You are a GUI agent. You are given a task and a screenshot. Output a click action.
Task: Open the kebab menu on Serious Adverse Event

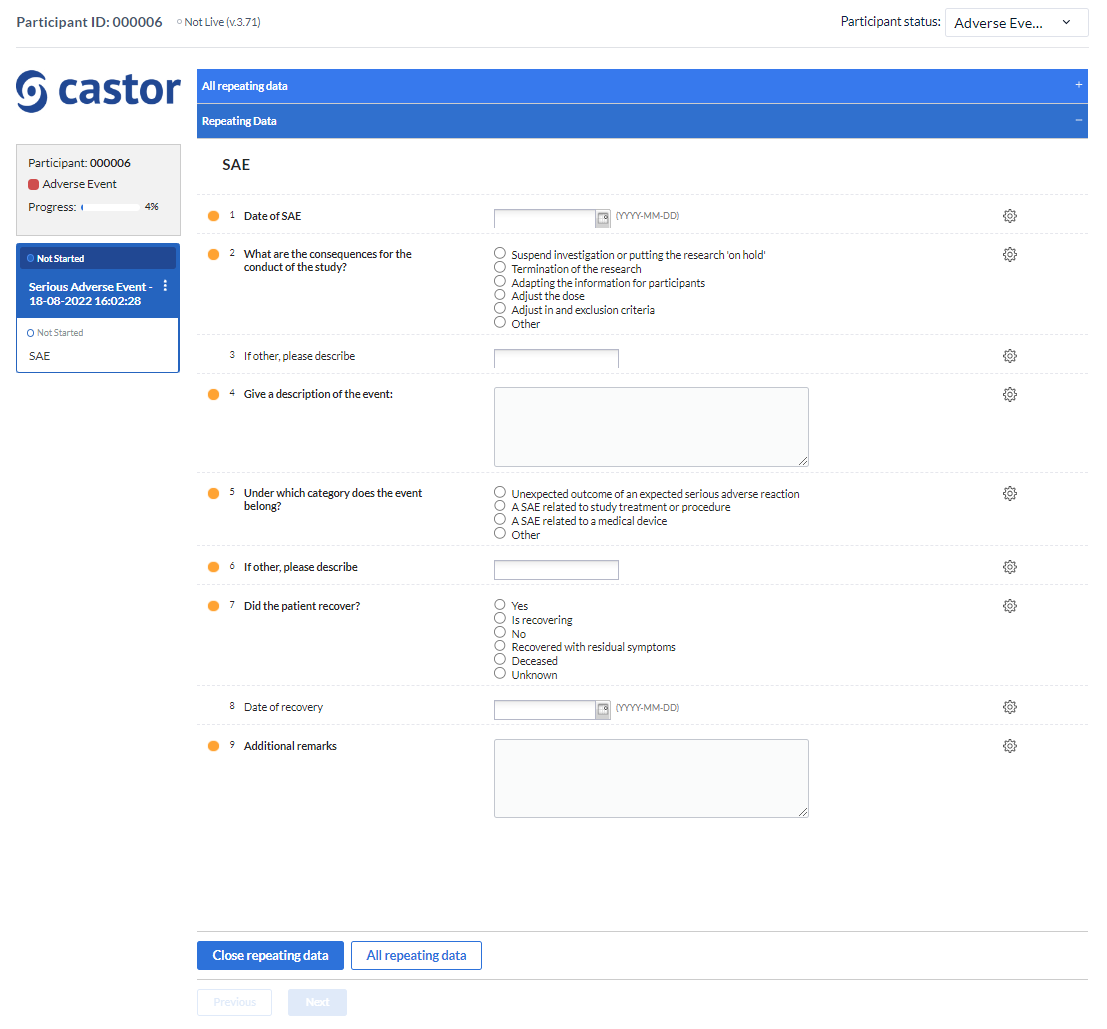(164, 287)
